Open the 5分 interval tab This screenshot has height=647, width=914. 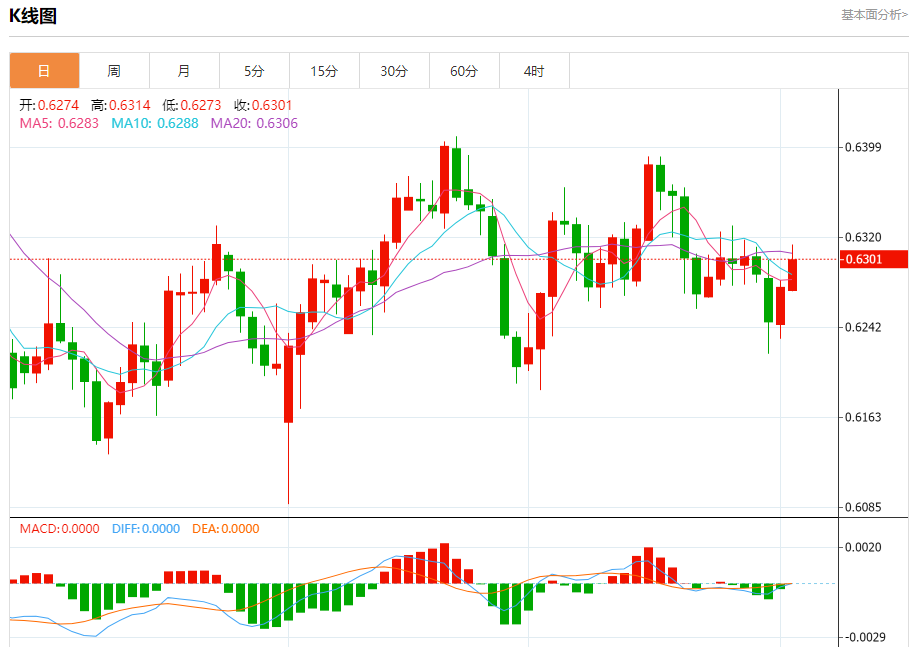click(x=254, y=71)
